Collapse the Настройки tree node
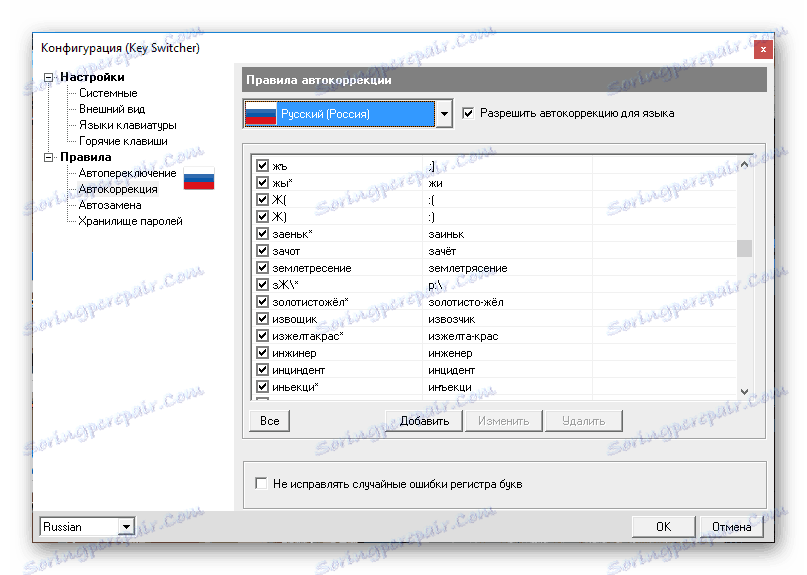This screenshot has width=807, height=575. pyautogui.click(x=48, y=77)
